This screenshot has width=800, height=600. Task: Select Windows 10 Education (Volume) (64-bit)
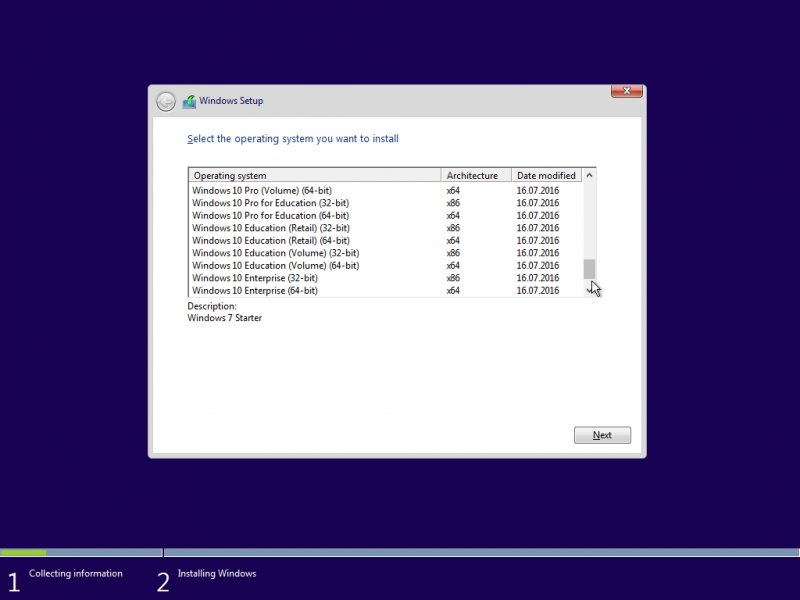386,265
